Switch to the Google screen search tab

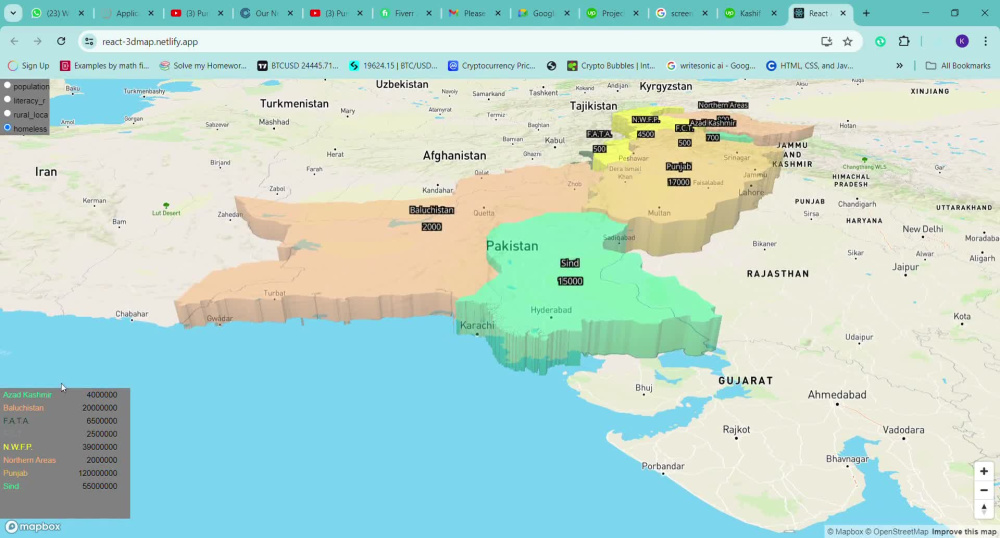click(682, 13)
